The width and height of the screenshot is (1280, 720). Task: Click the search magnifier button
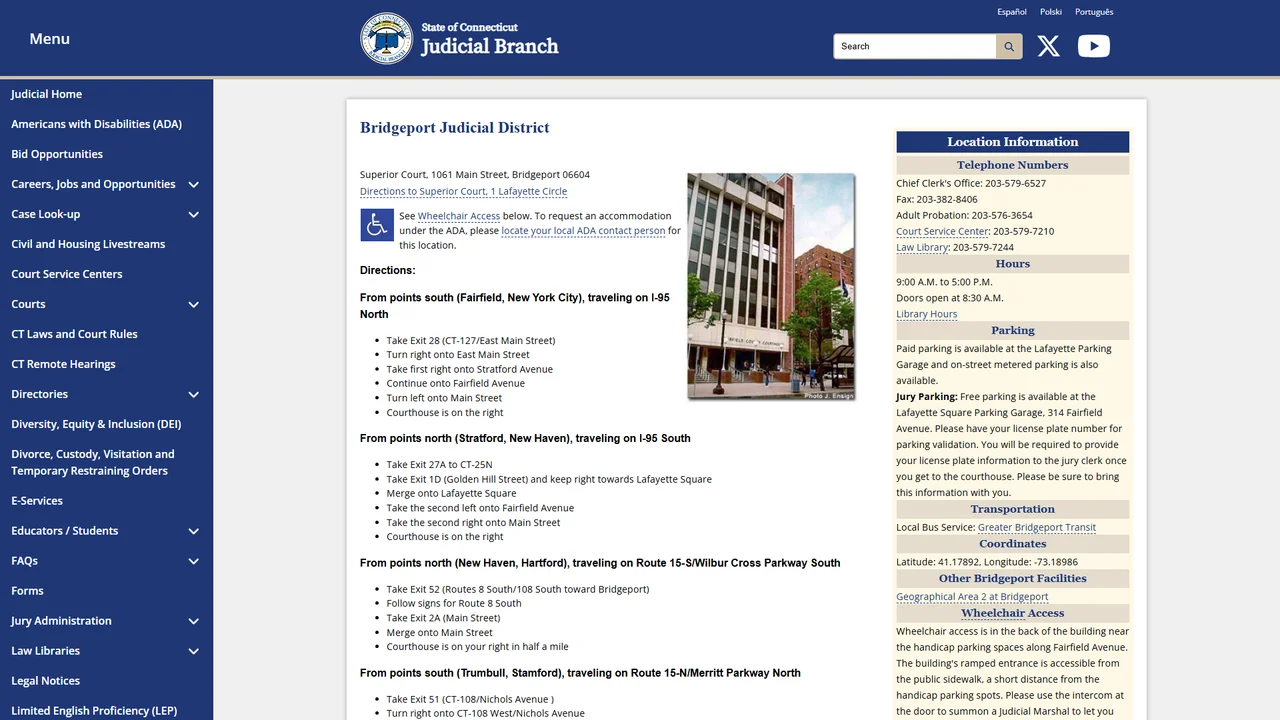pyautogui.click(x=1009, y=46)
